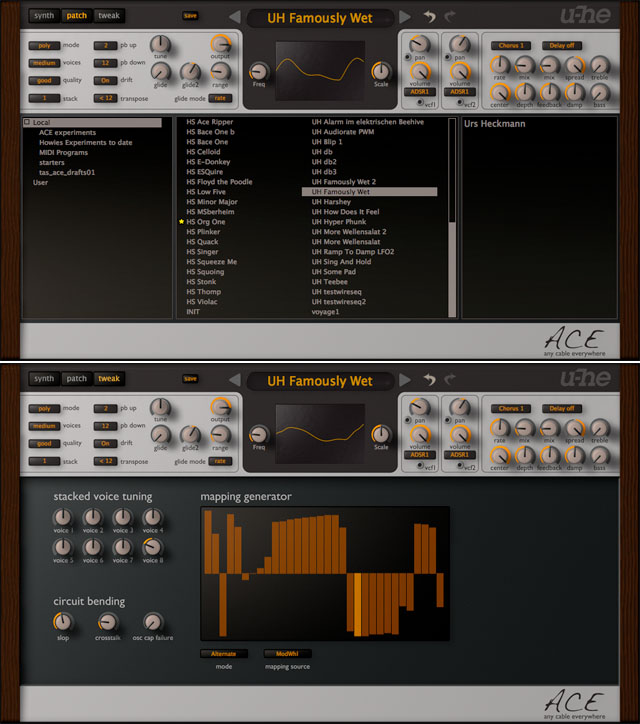The image size is (640, 724).
Task: Open transpose <12 selector in tweak view
Action: 105,461
